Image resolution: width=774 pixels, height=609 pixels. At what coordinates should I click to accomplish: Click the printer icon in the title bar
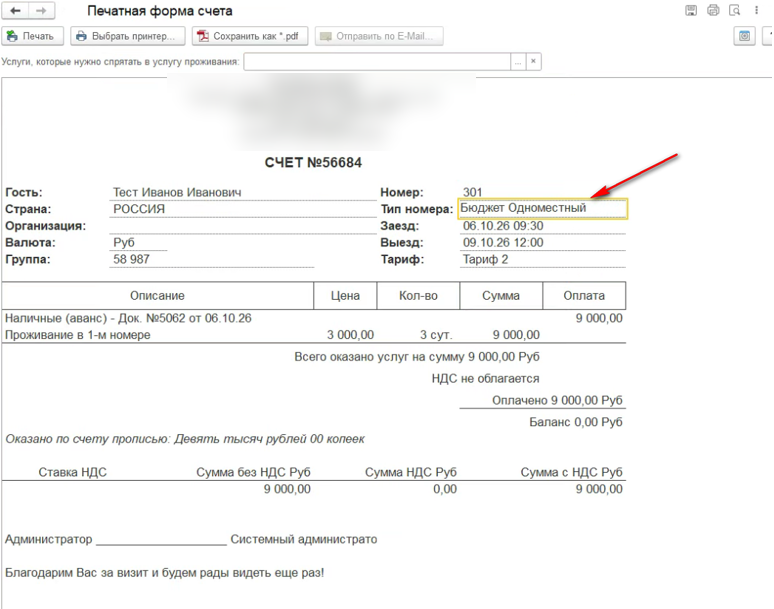pyautogui.click(x=713, y=10)
